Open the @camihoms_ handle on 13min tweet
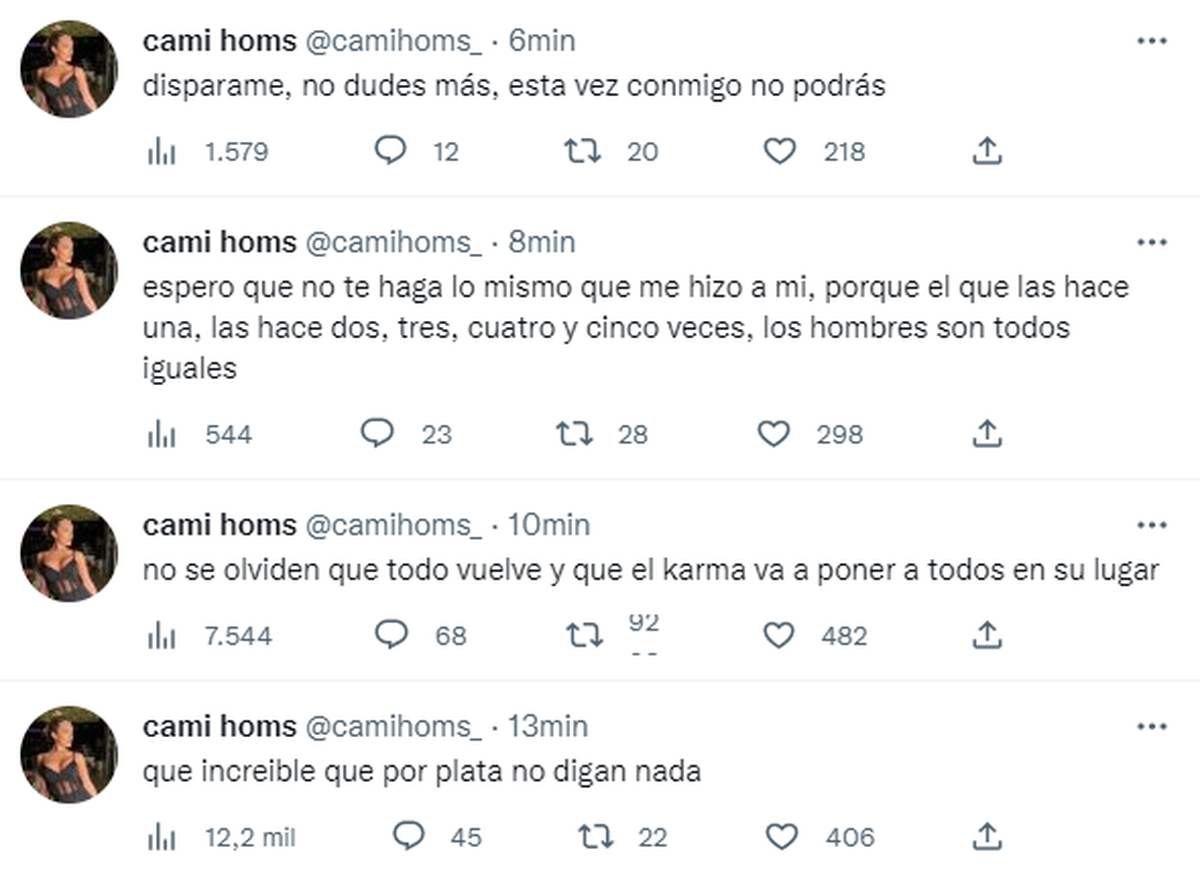Viewport: 1200px width, 881px height. point(393,726)
